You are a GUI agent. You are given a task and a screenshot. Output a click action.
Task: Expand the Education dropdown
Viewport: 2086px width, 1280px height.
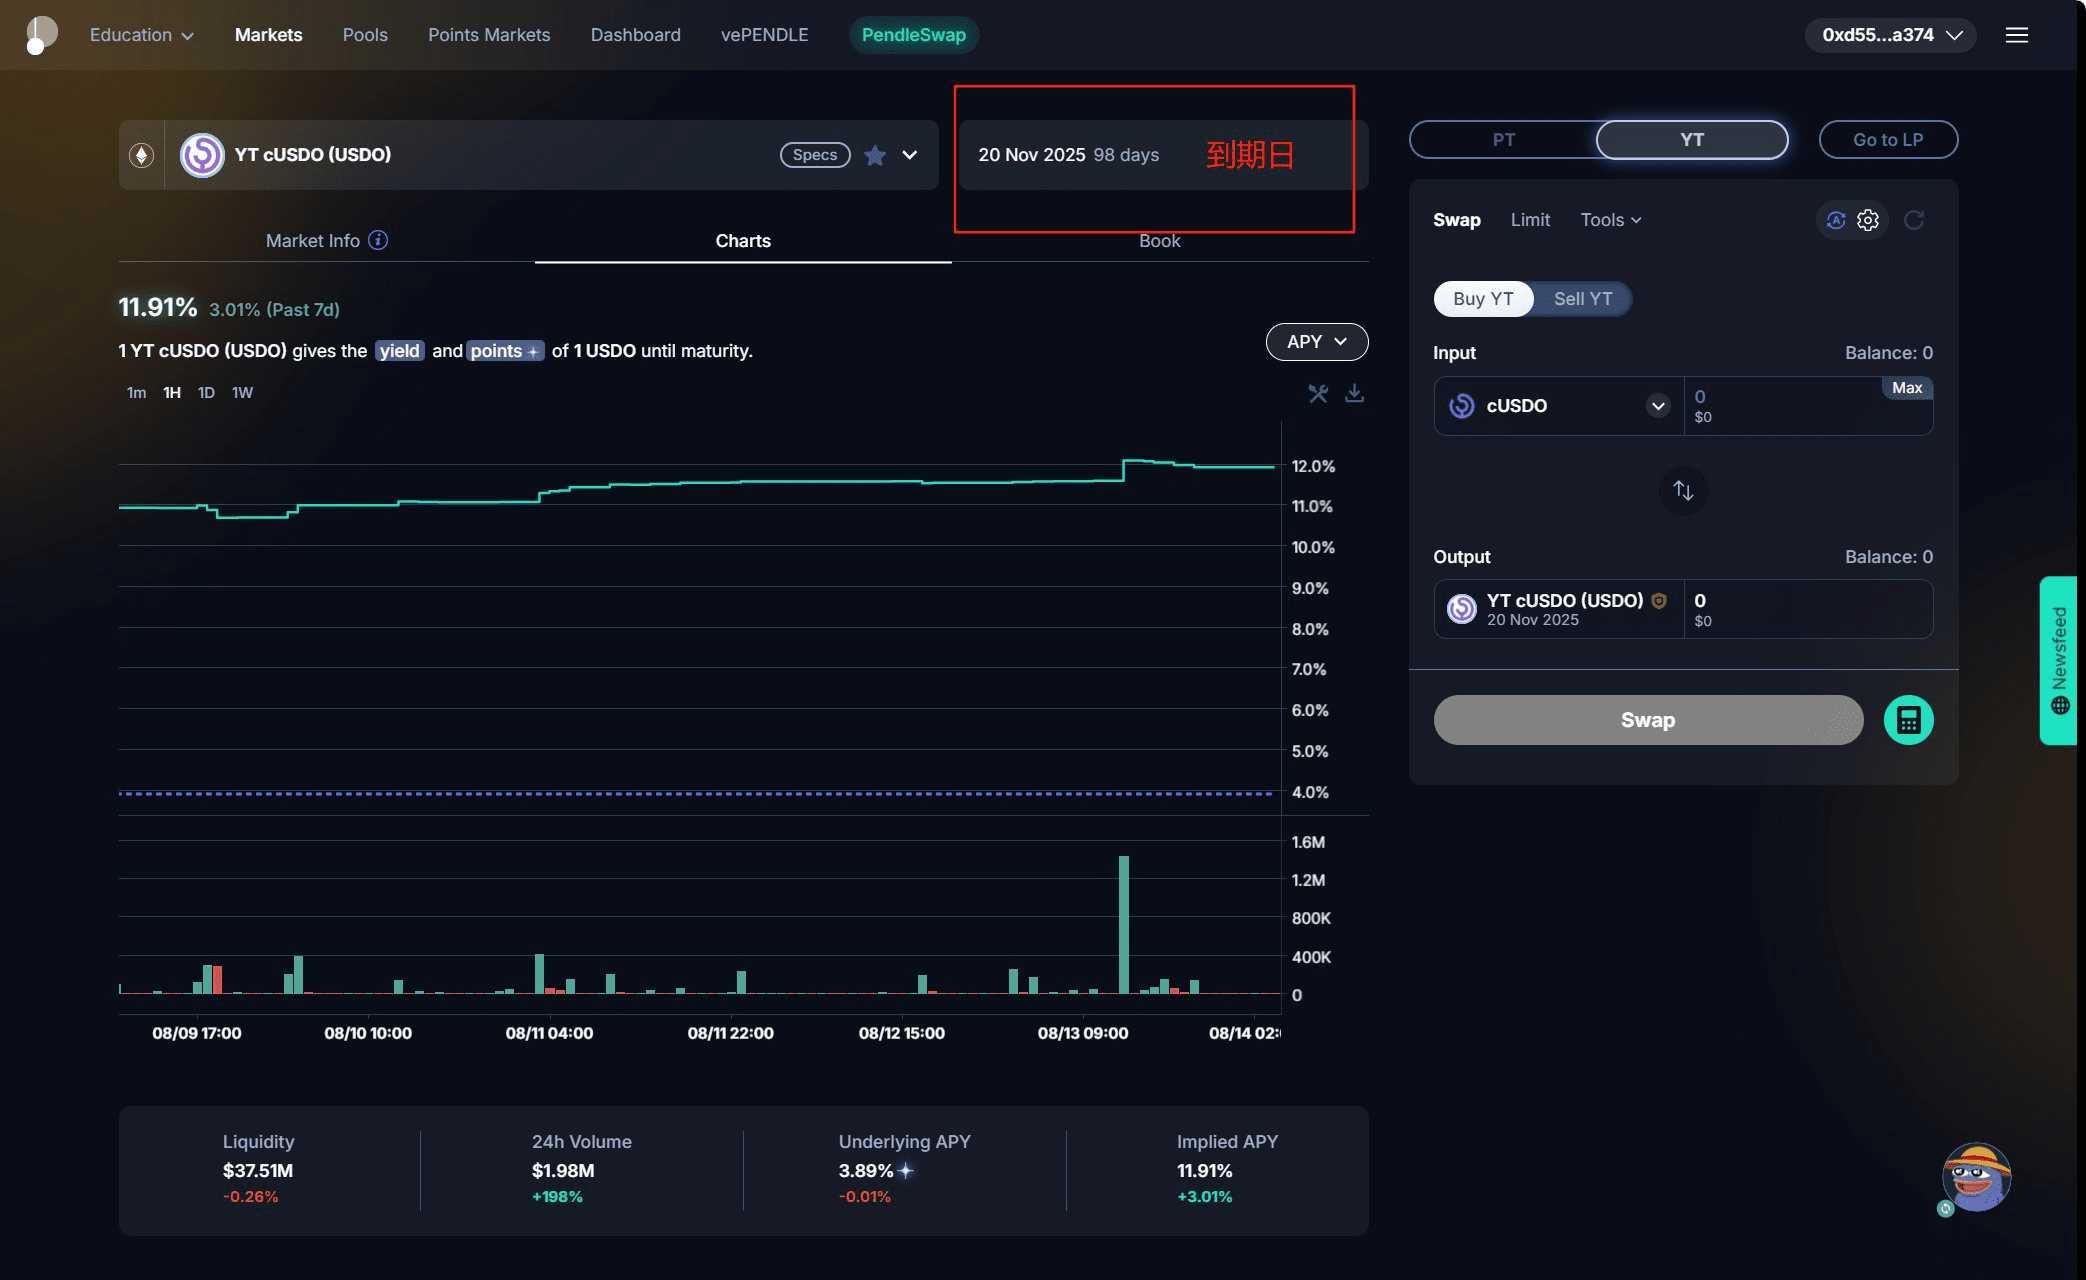click(x=141, y=35)
